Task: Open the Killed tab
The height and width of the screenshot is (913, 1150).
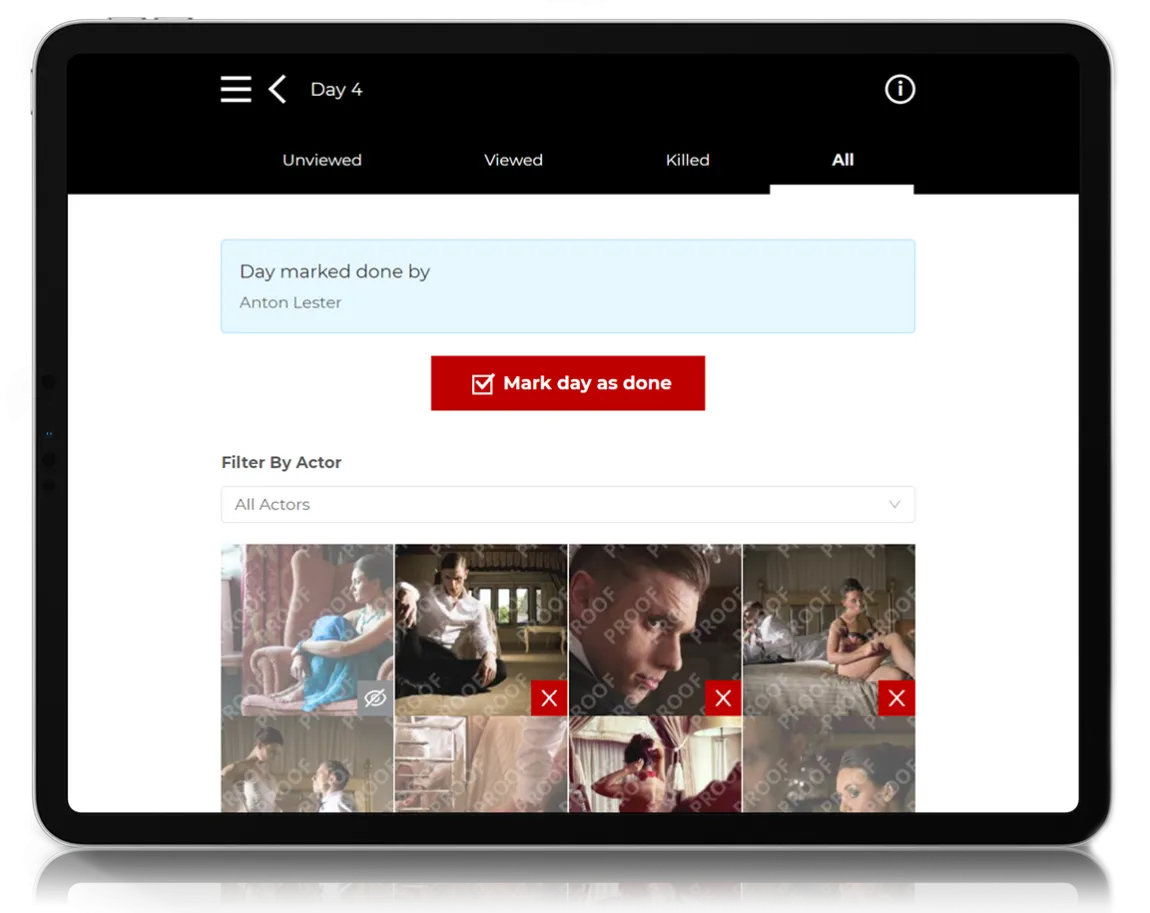Action: [687, 160]
